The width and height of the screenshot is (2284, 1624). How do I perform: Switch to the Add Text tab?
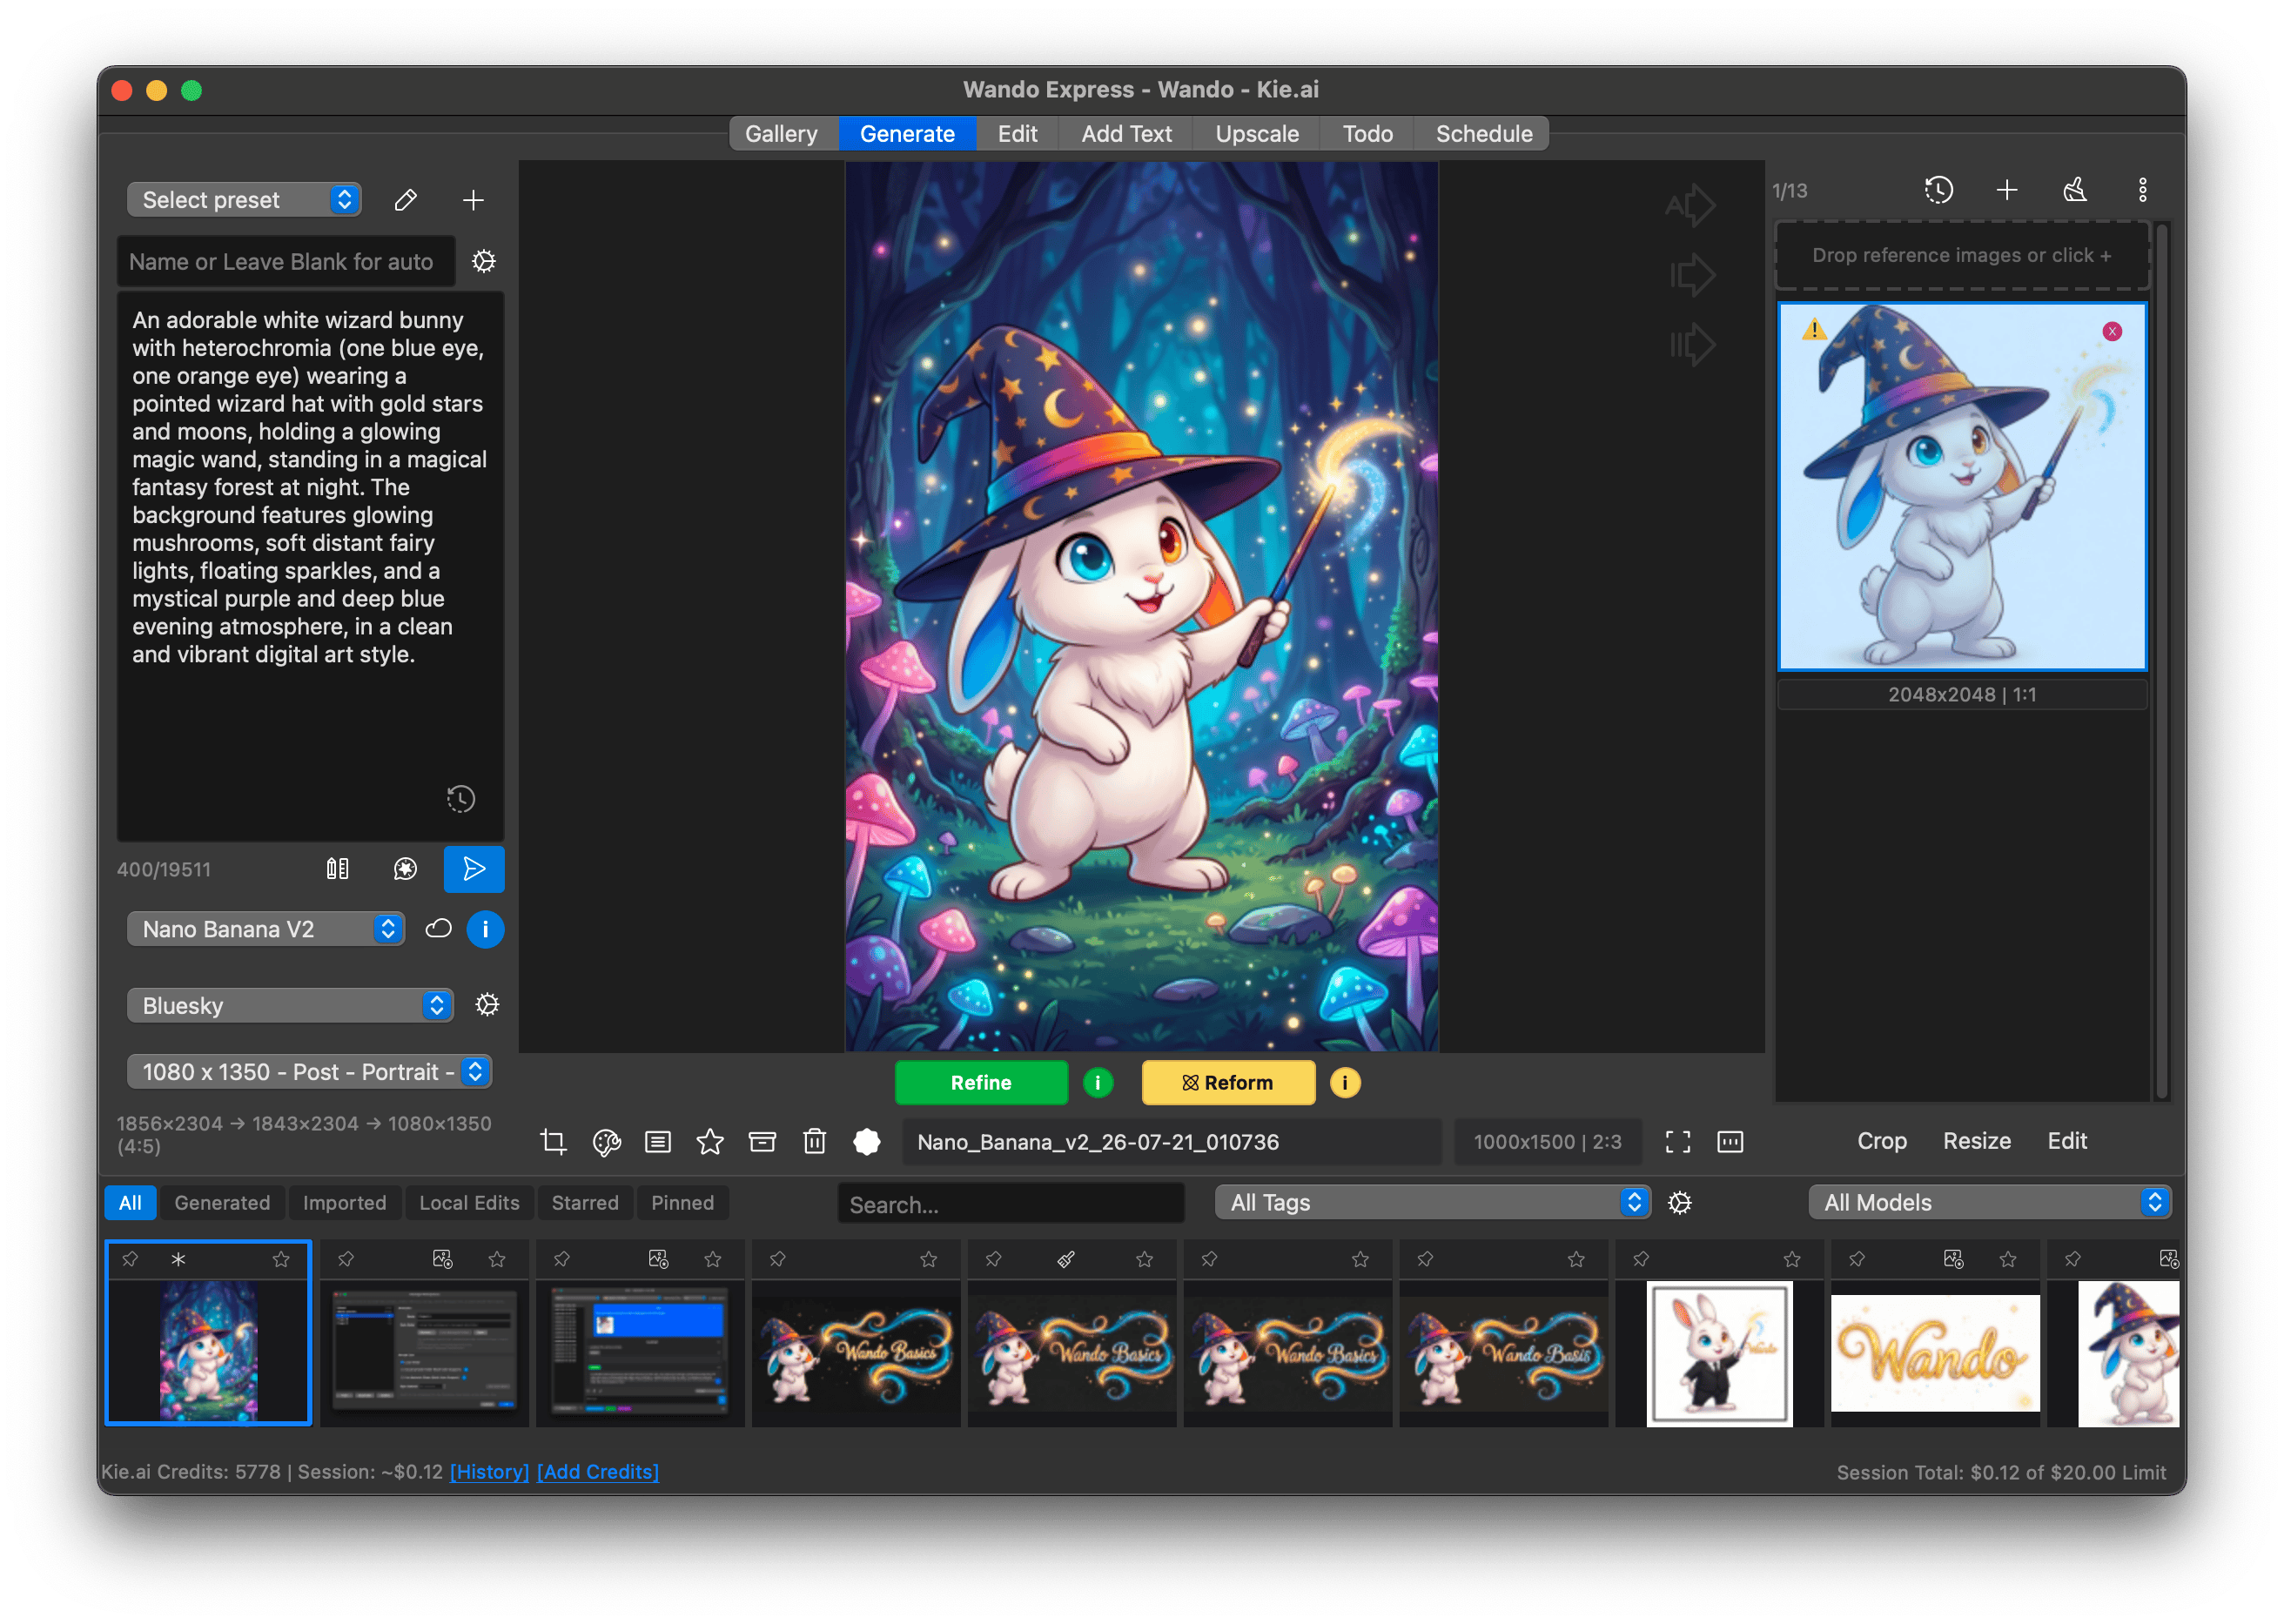[x=1126, y=133]
